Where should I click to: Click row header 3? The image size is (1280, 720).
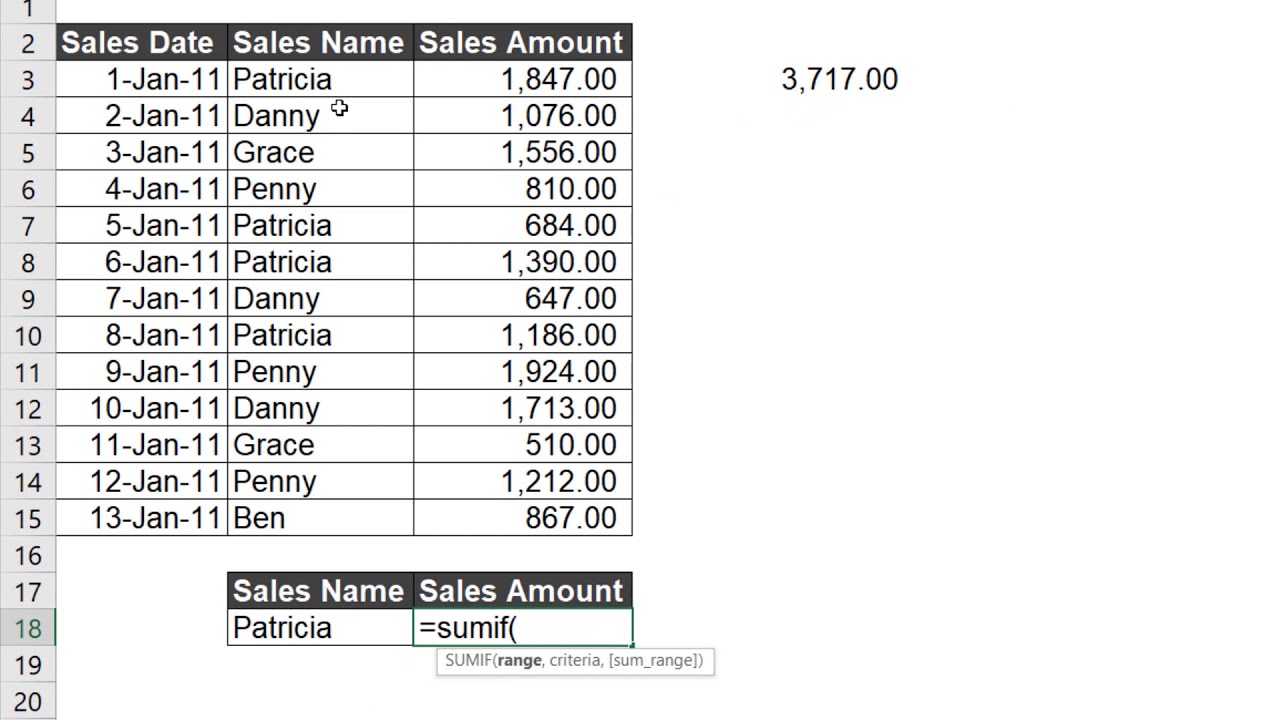[x=28, y=80]
